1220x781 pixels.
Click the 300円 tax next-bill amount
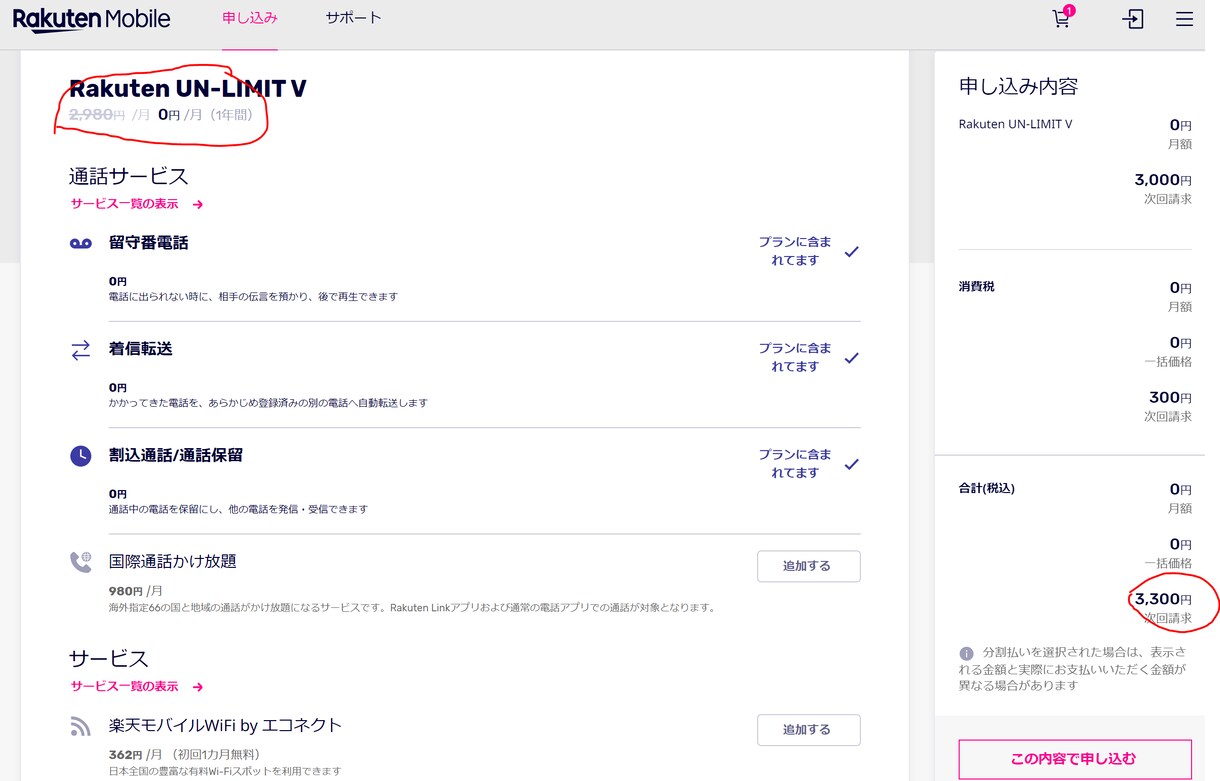(1170, 398)
